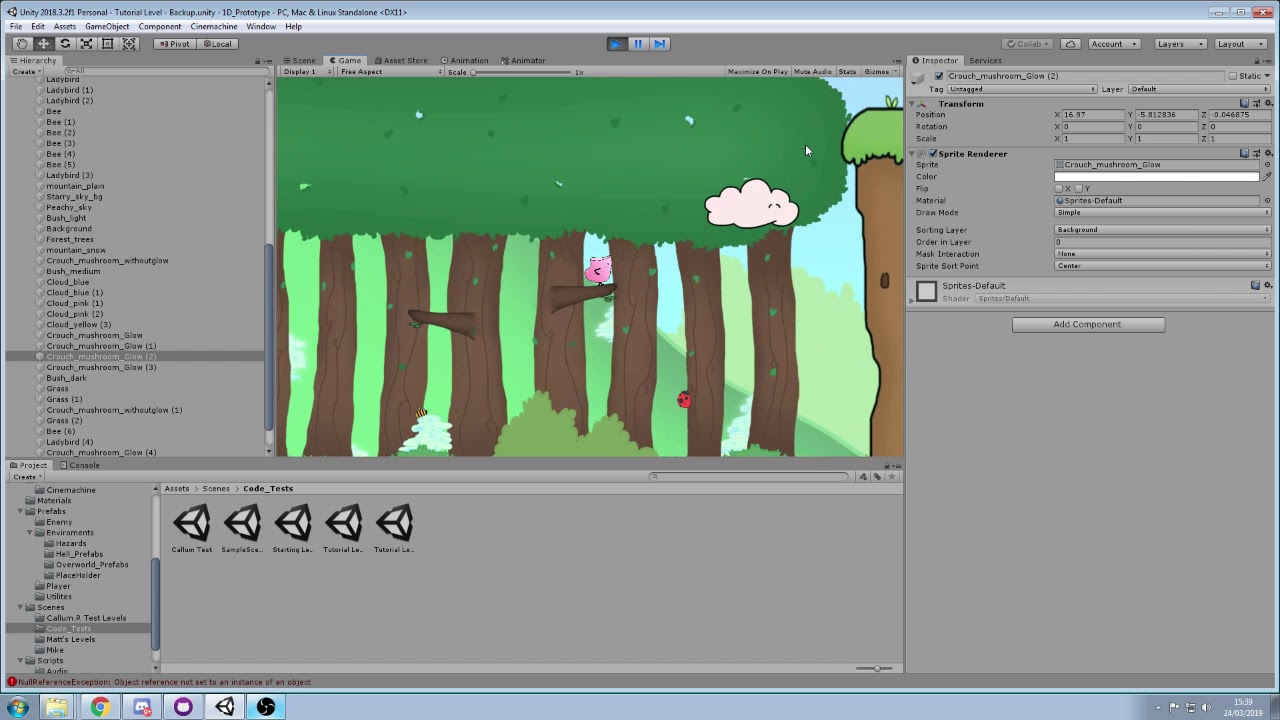Open the GameObject menu

(x=107, y=27)
